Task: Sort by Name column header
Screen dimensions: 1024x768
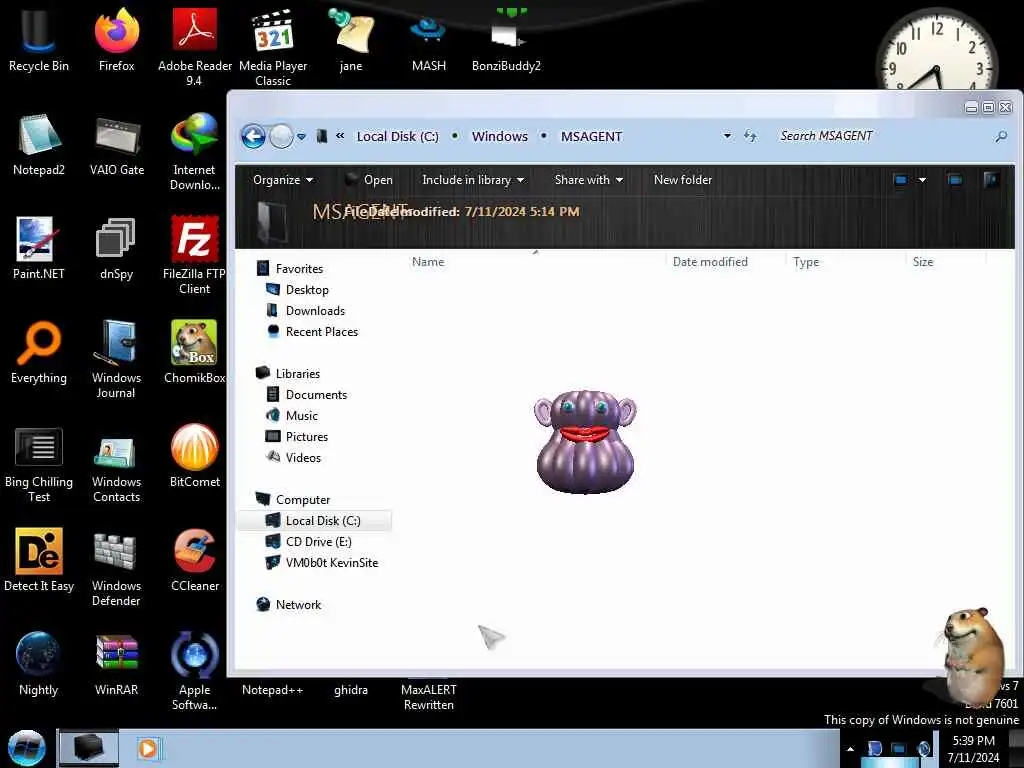Action: tap(536, 262)
